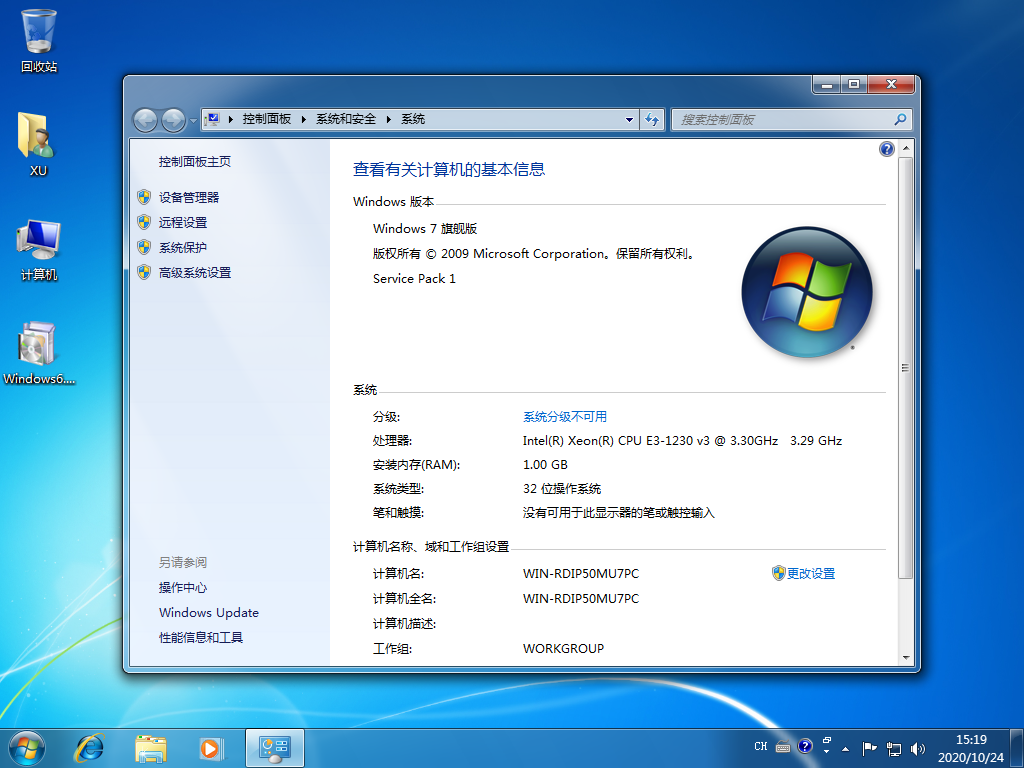This screenshot has width=1024, height=768.
Task: Click scrollbar down arrow in System window
Action: point(906,658)
